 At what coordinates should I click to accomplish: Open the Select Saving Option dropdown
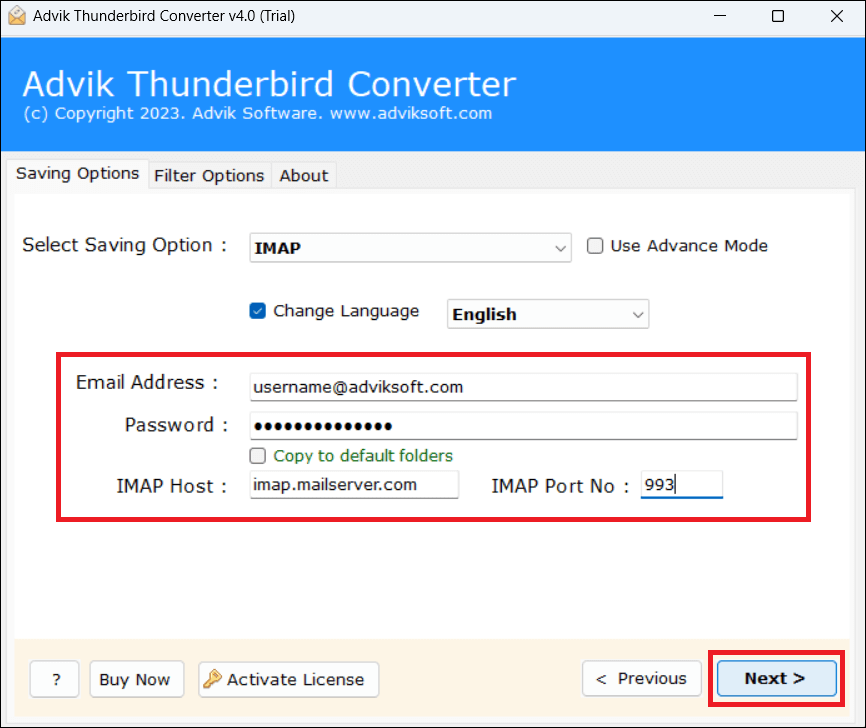560,248
